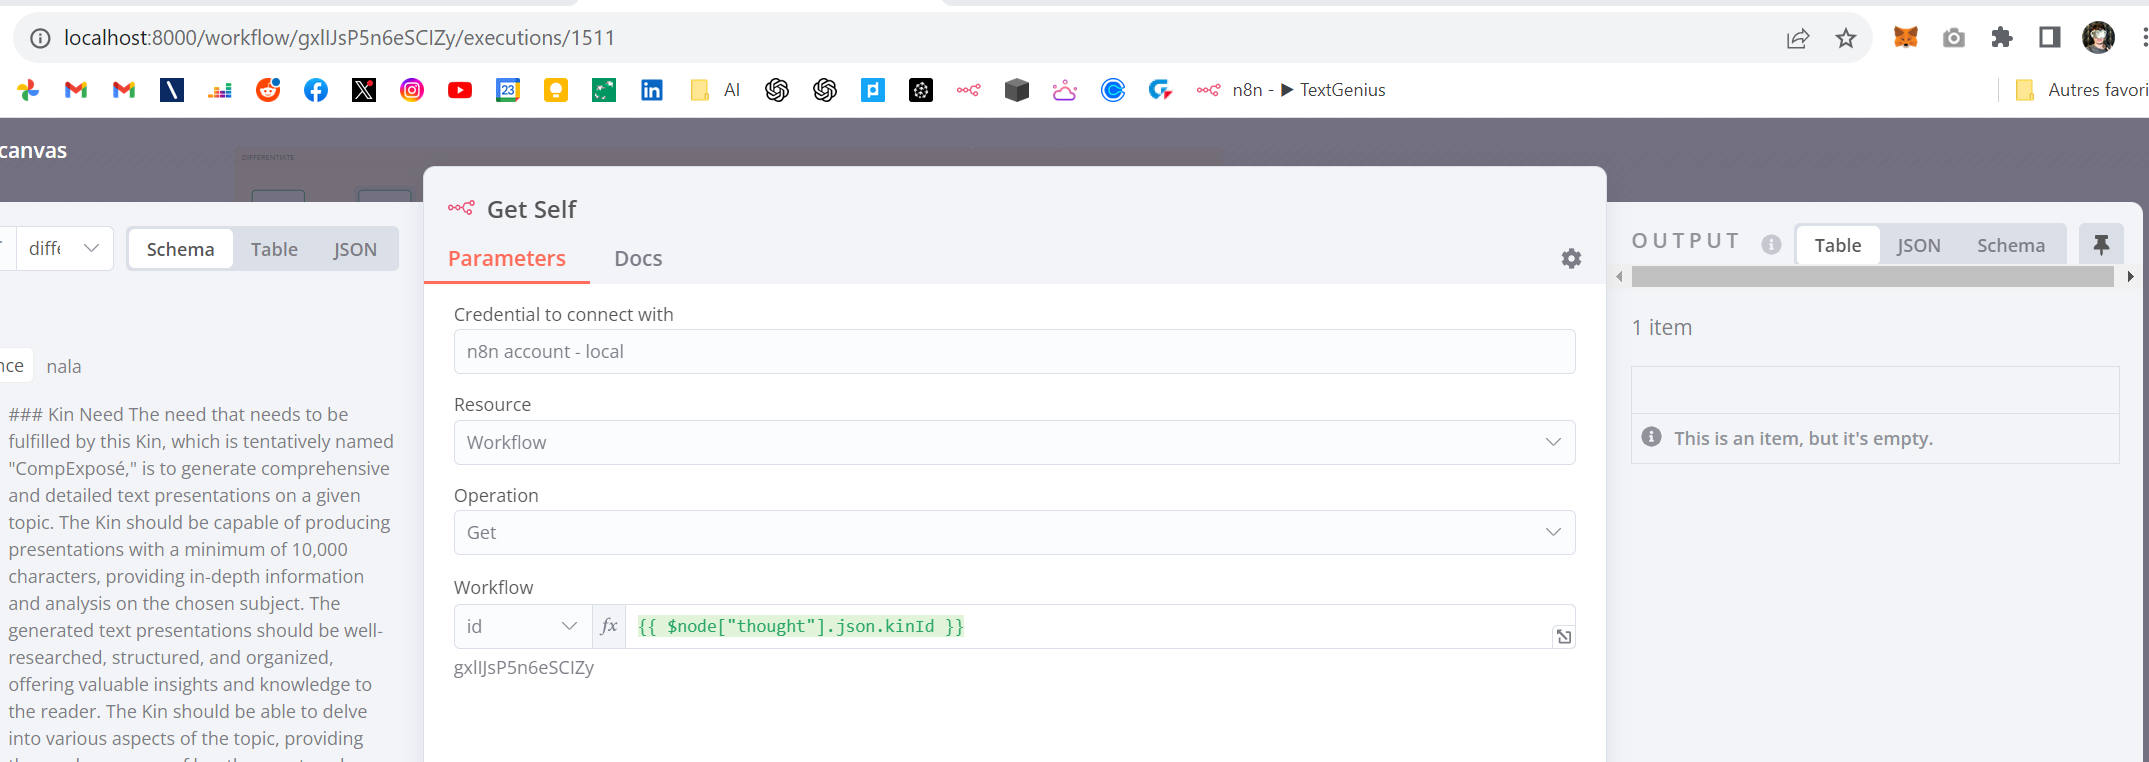Bookmark this page with the star icon
Screen dimensions: 2149x762
point(1845,38)
